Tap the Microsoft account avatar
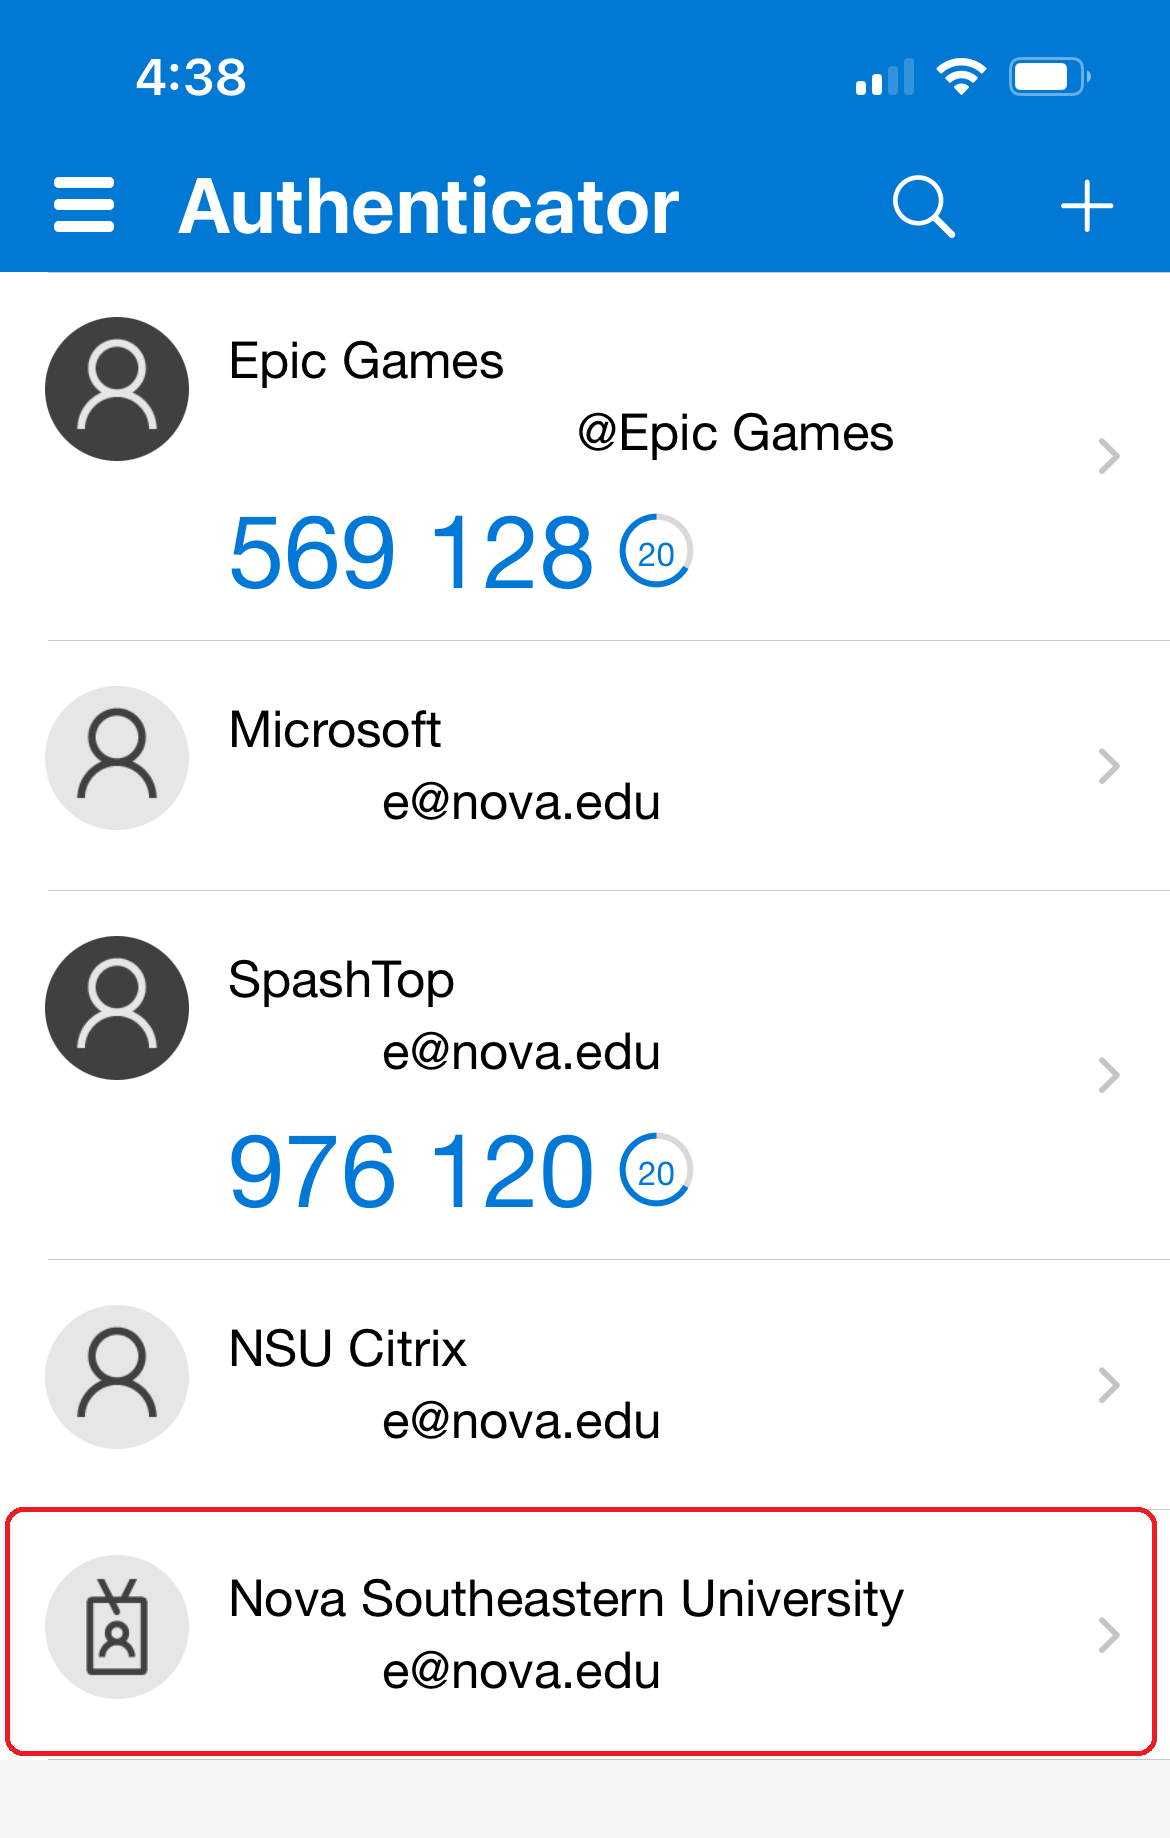The image size is (1170, 1838). pyautogui.click(x=117, y=758)
